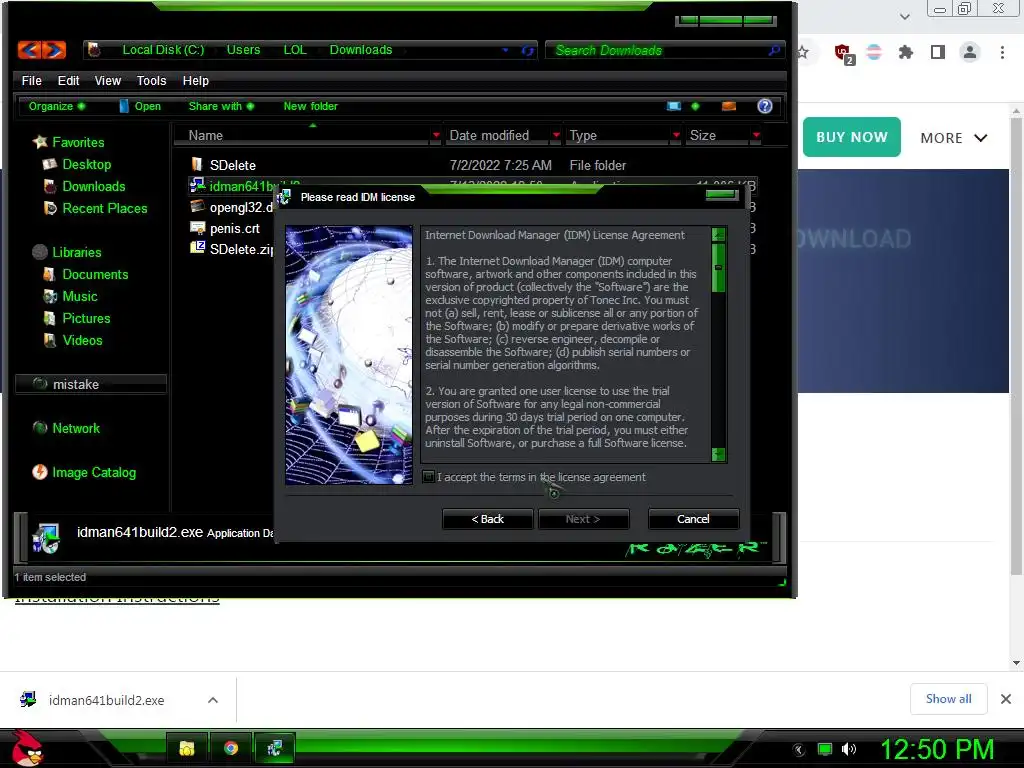Image resolution: width=1024 pixels, height=768 pixels.
Task: Click the penis.crt certificate file icon
Action: pyautogui.click(x=197, y=227)
